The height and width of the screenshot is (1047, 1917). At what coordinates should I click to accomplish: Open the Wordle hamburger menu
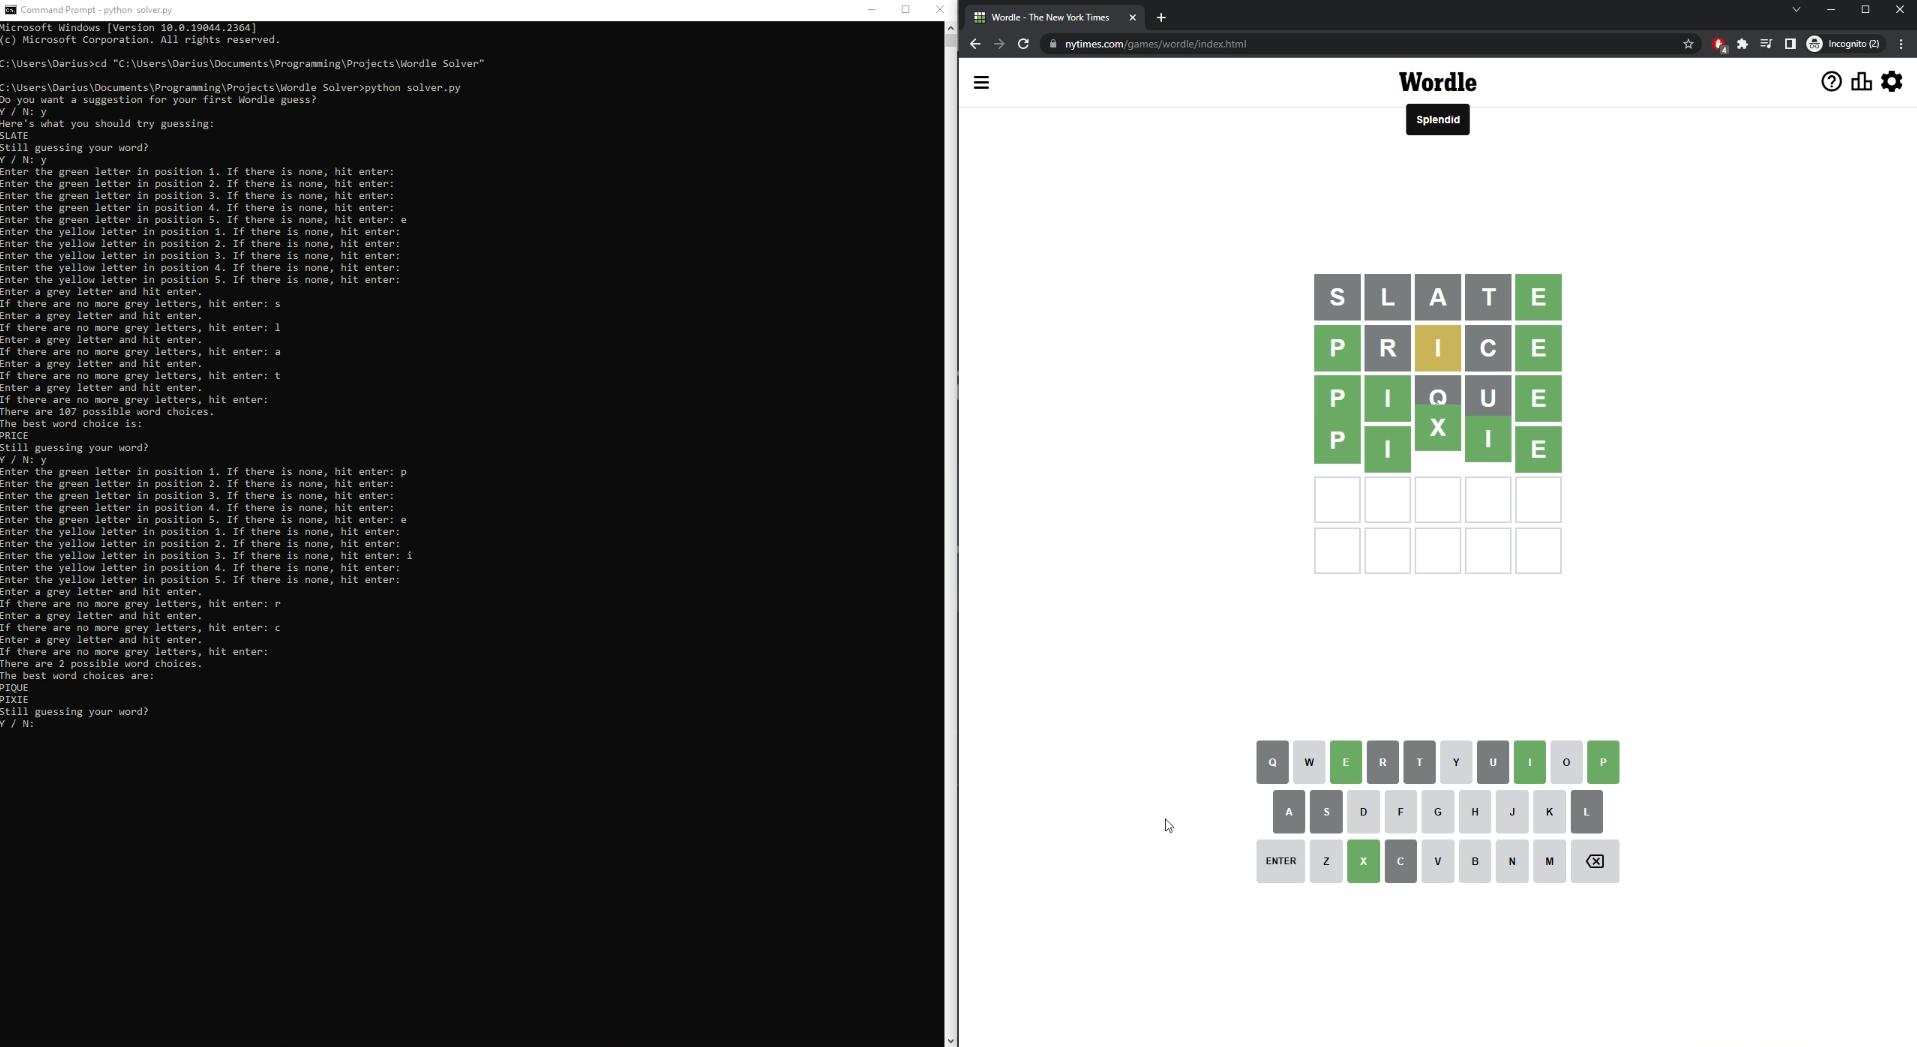click(981, 83)
